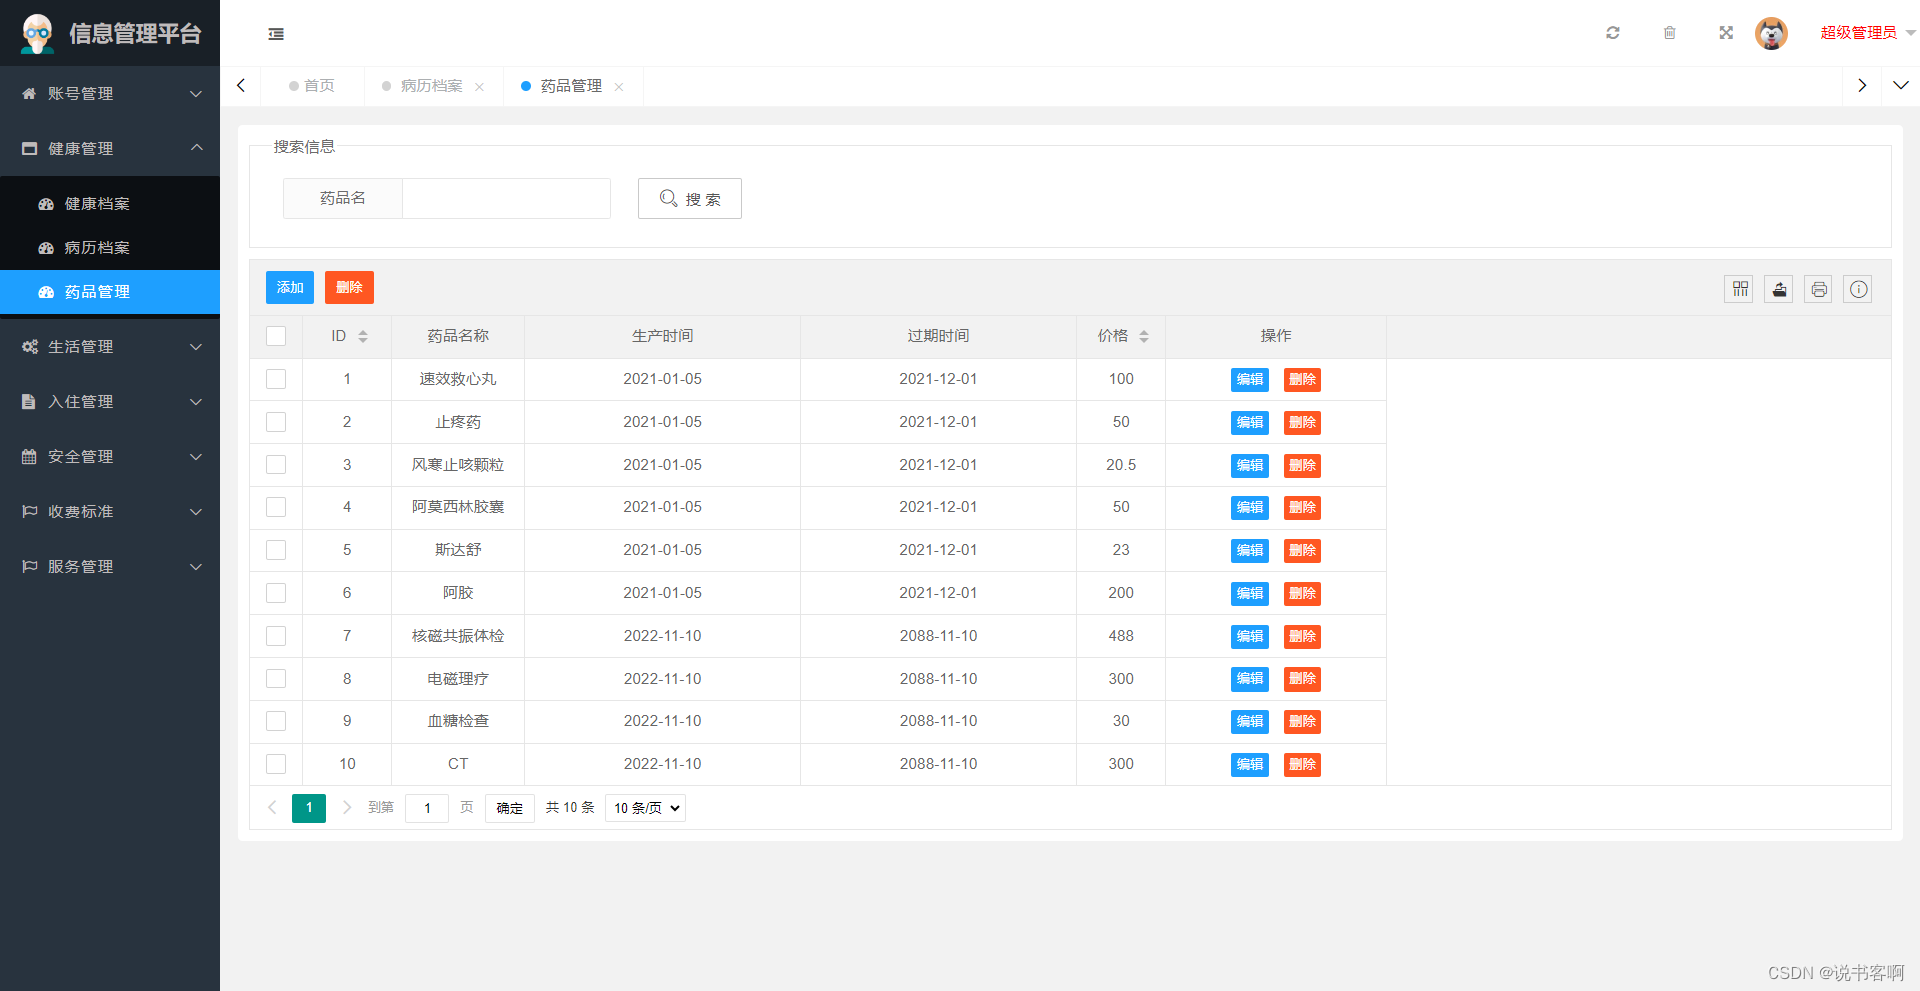Check the row for 斯达舒
Viewport: 1920px width, 991px height.
pyautogui.click(x=276, y=550)
